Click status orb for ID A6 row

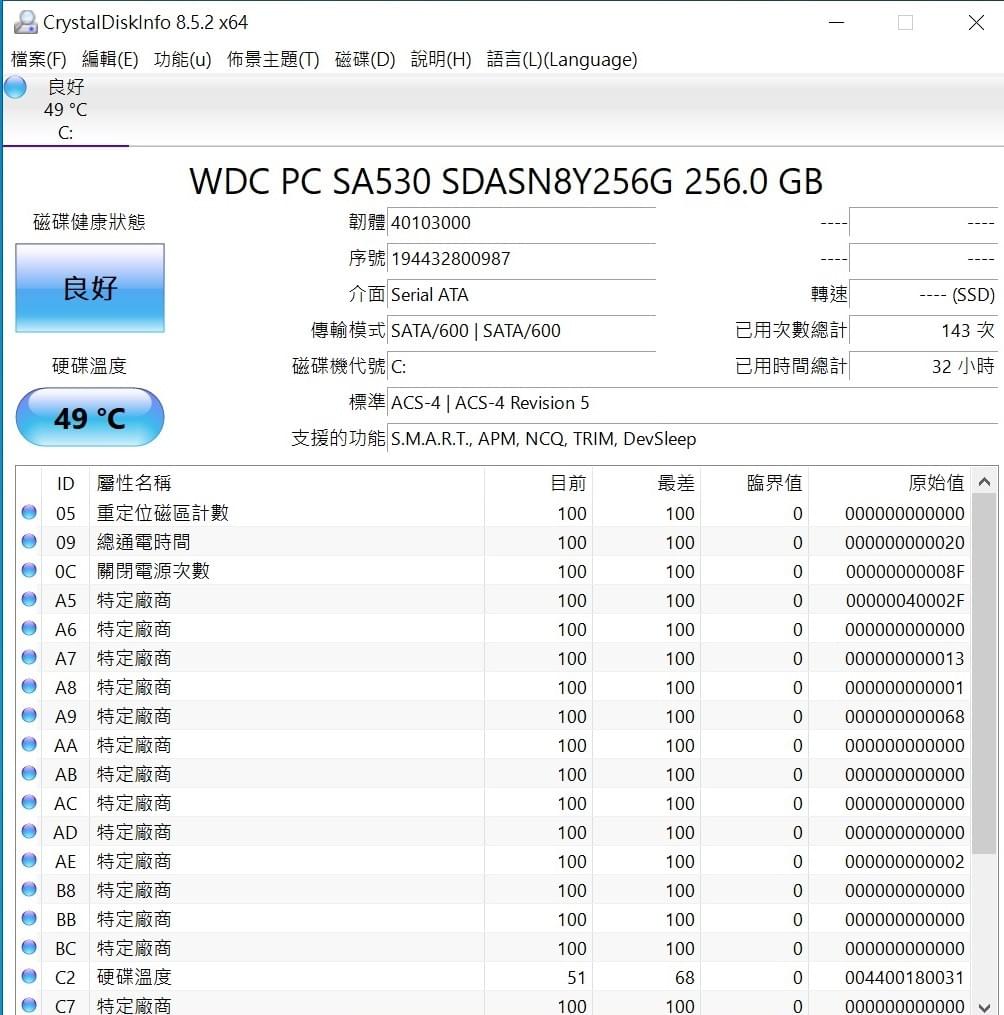click(29, 628)
